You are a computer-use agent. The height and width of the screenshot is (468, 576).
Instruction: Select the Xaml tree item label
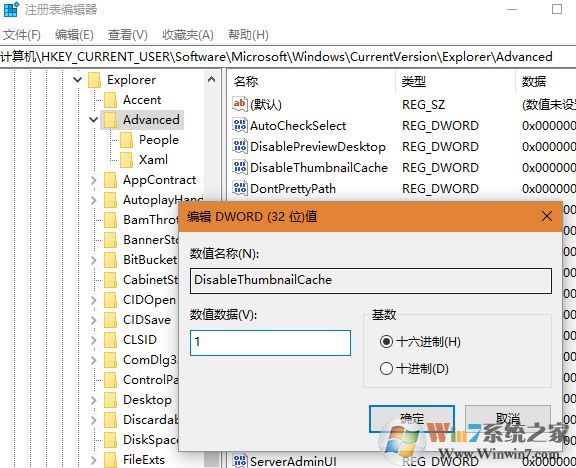click(153, 159)
